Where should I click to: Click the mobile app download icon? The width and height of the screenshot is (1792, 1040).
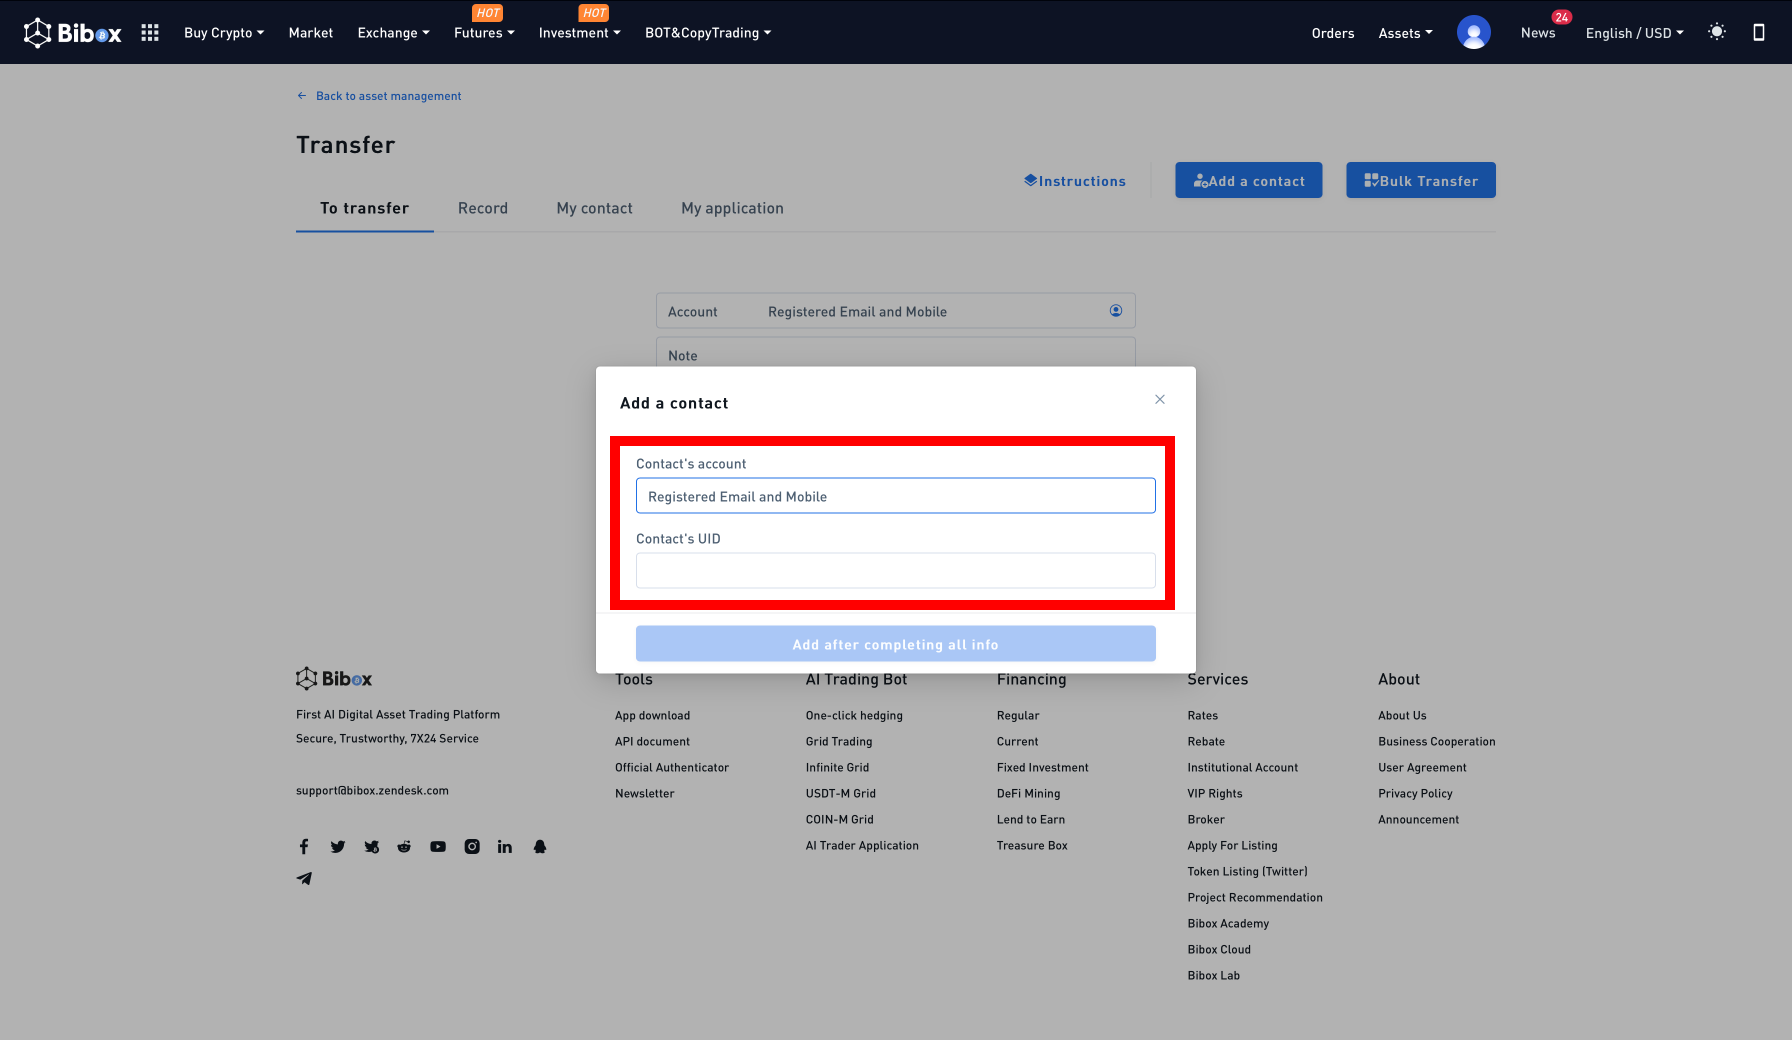pos(1759,32)
